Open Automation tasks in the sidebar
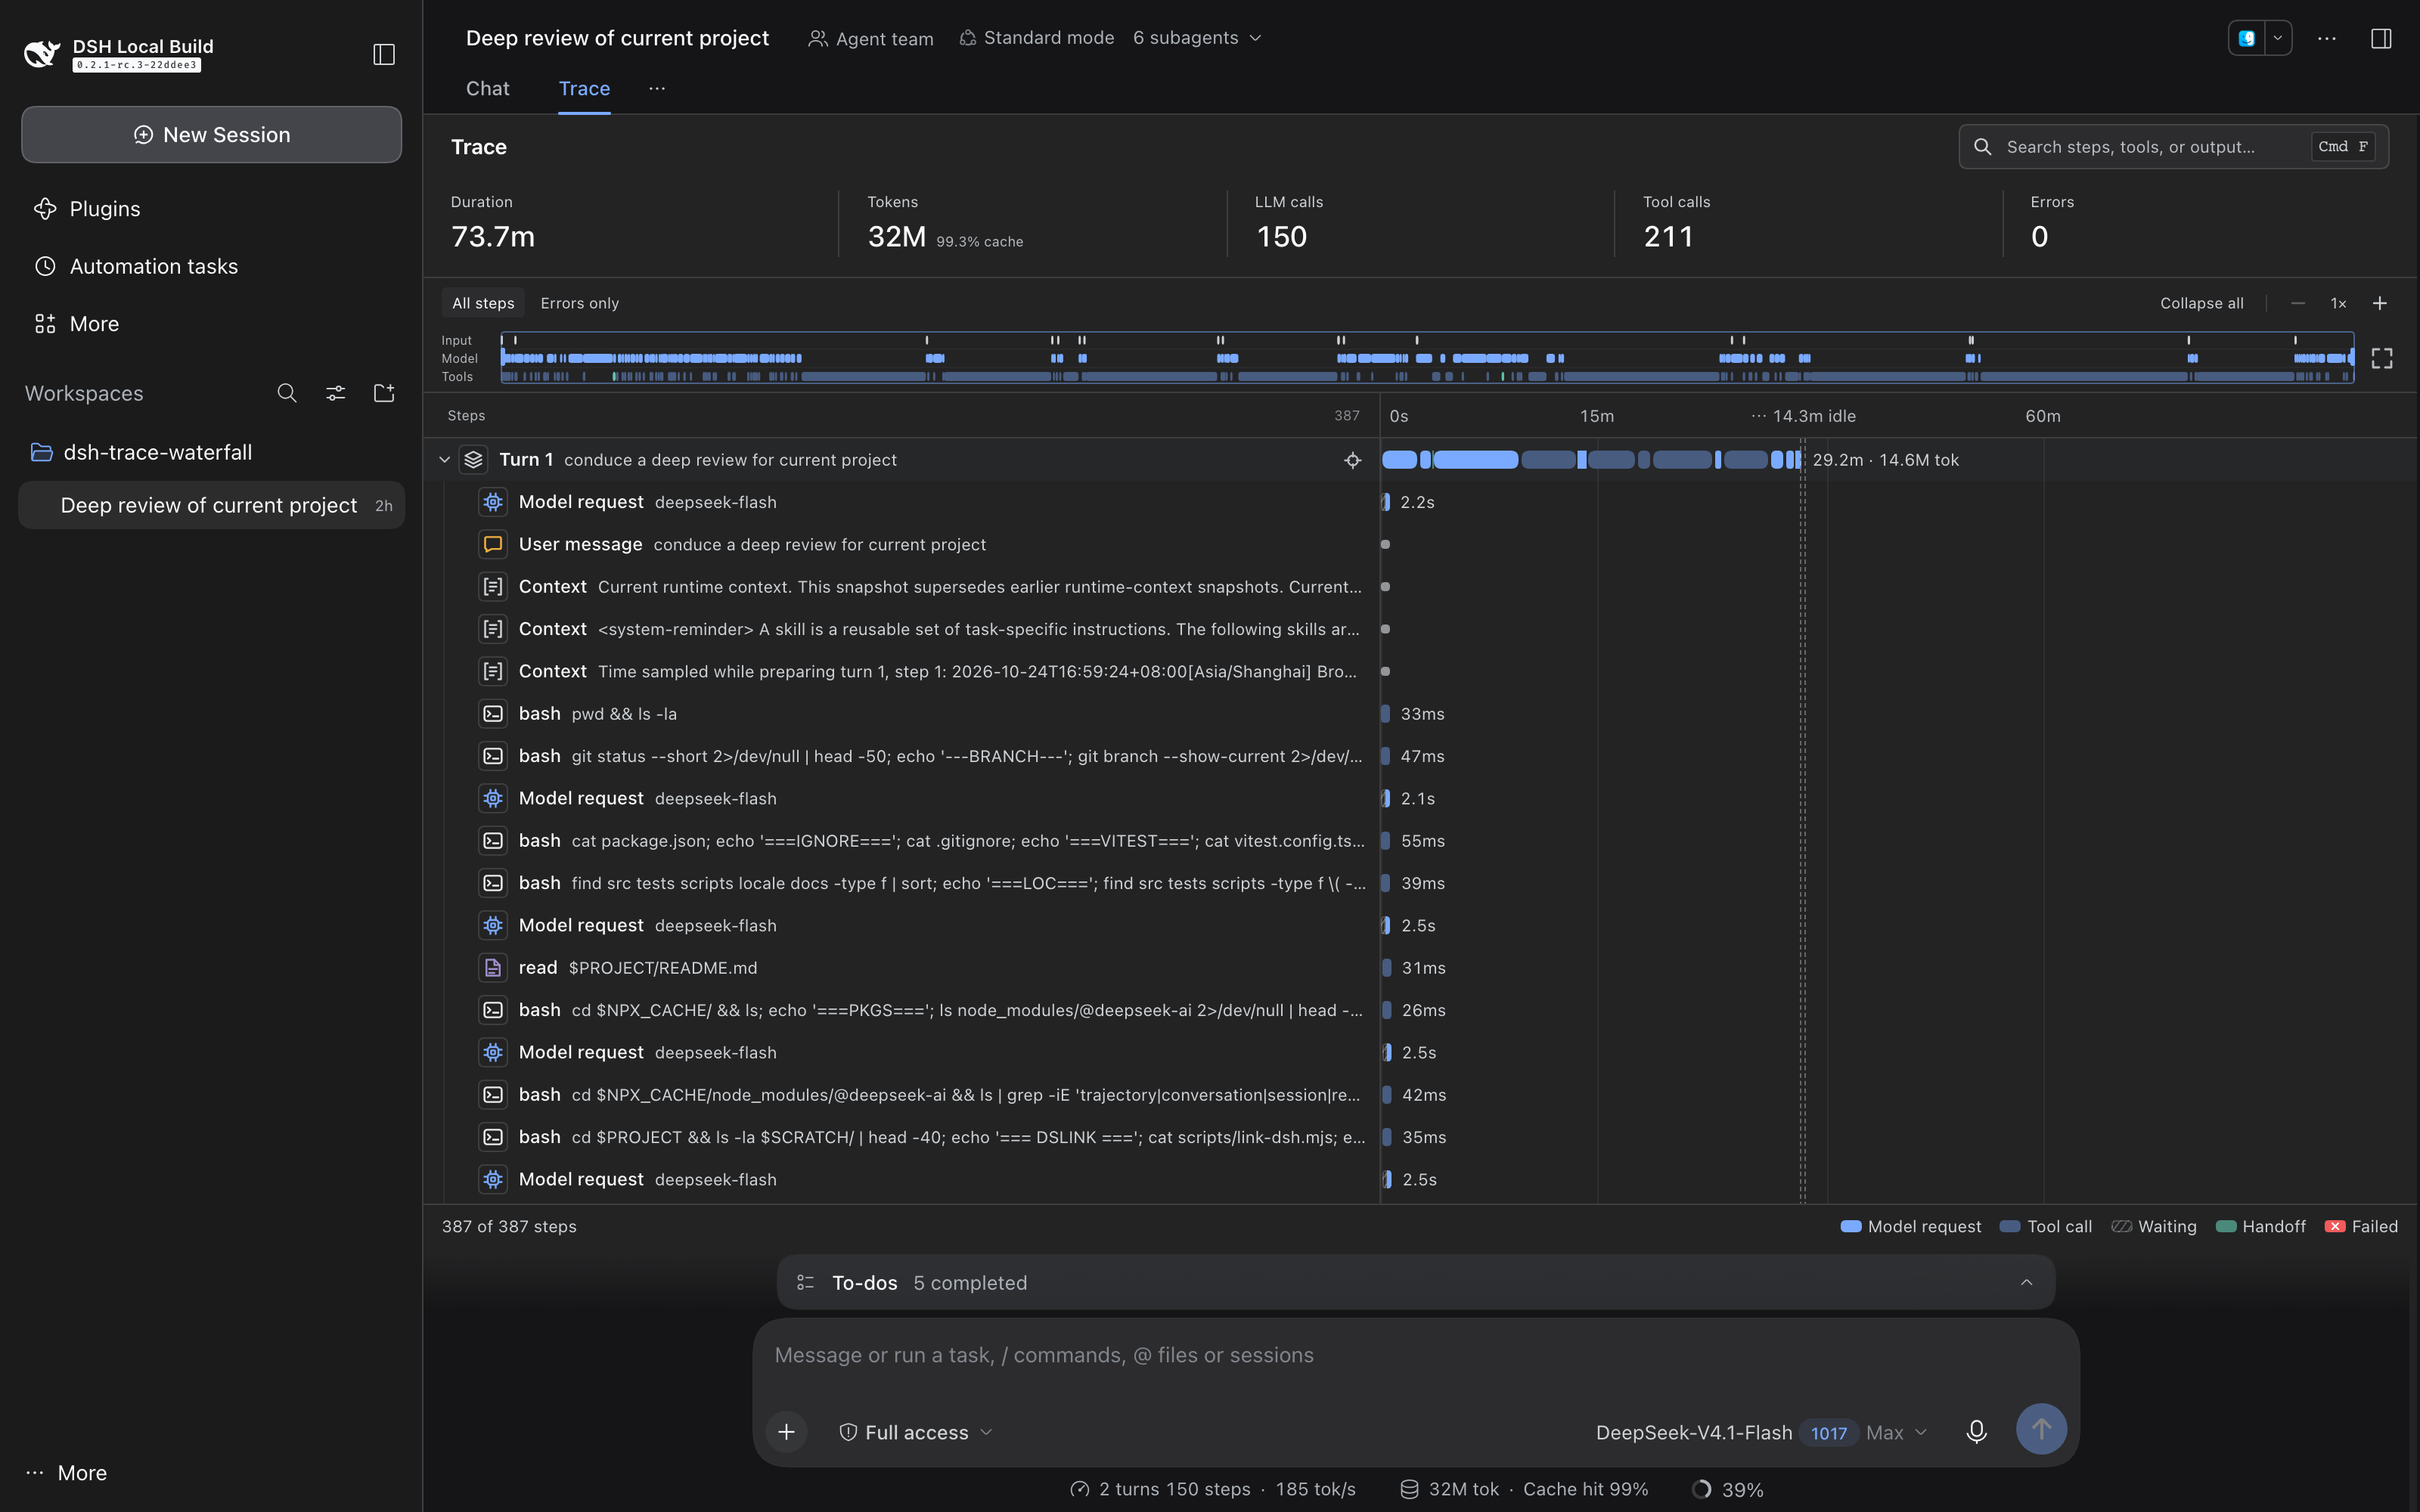The width and height of the screenshot is (2420, 1512). pyautogui.click(x=211, y=266)
